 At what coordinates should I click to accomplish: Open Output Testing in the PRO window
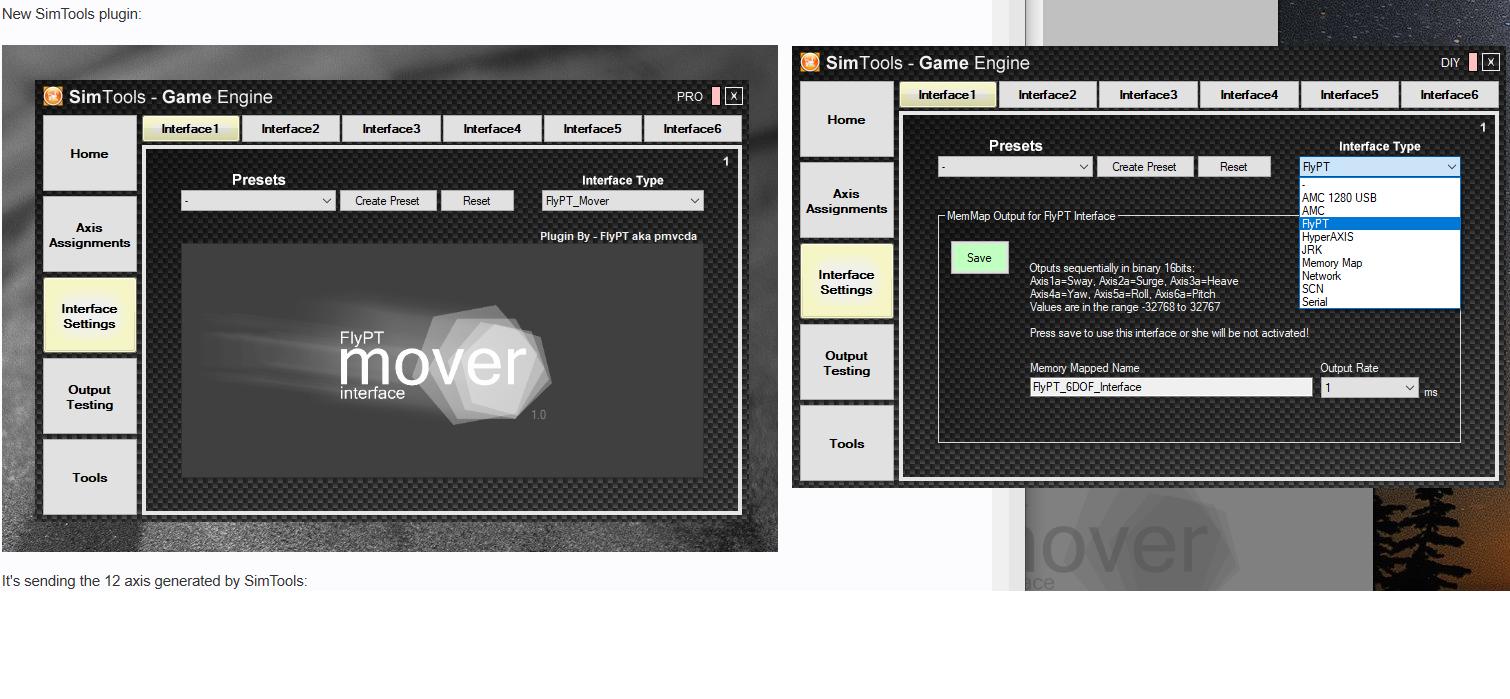pos(90,396)
